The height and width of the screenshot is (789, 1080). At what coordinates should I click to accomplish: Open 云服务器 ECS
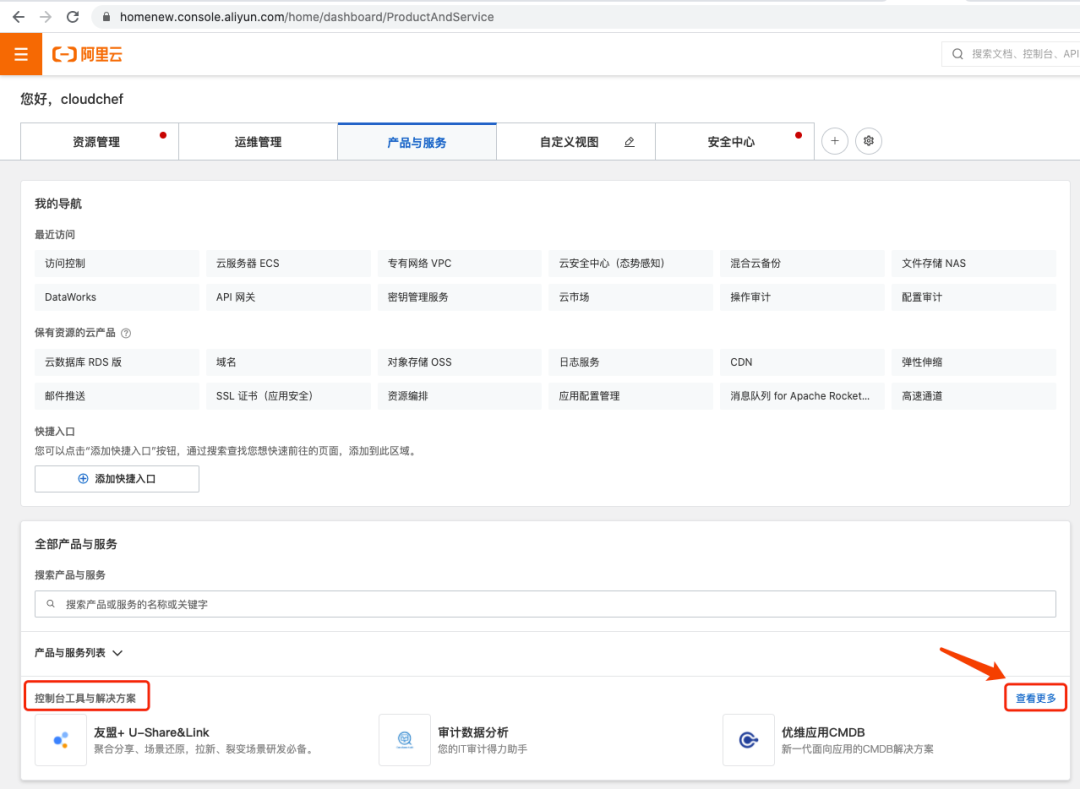coord(288,263)
